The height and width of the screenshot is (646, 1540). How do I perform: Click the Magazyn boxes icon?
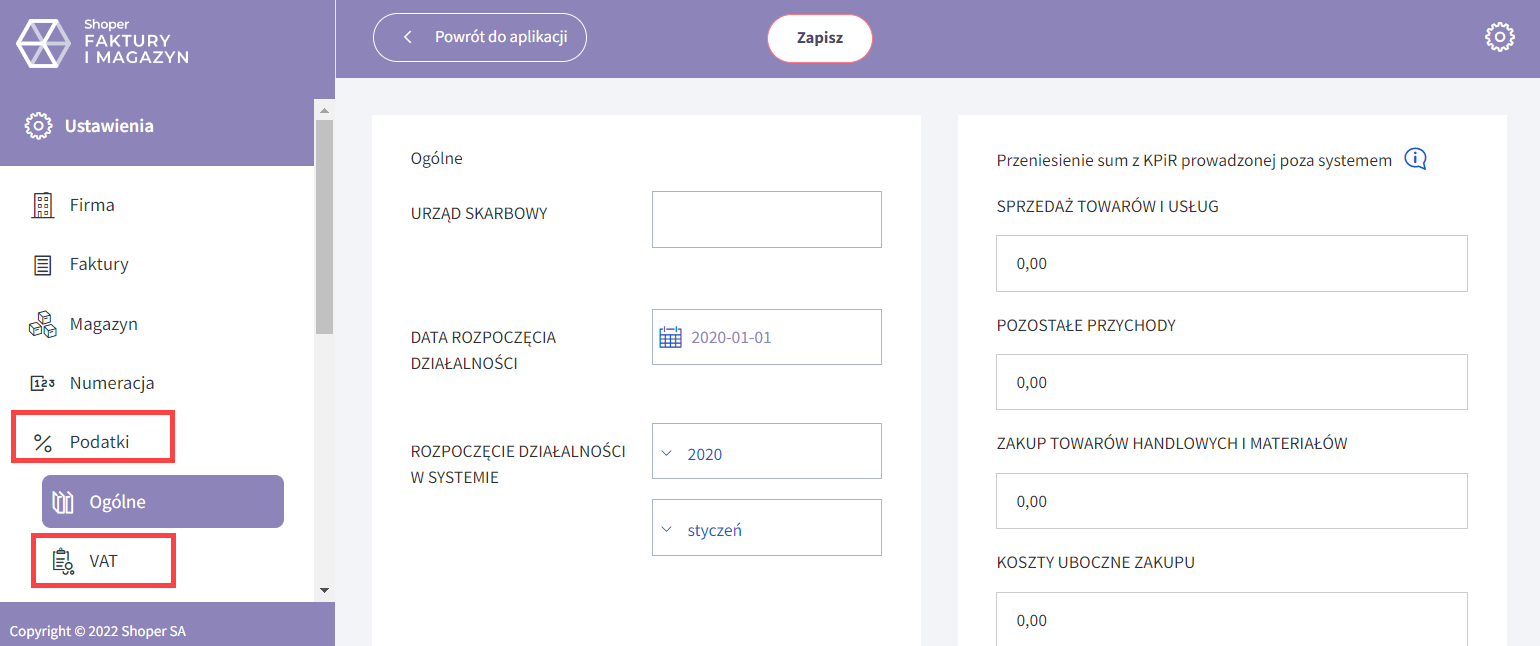43,324
